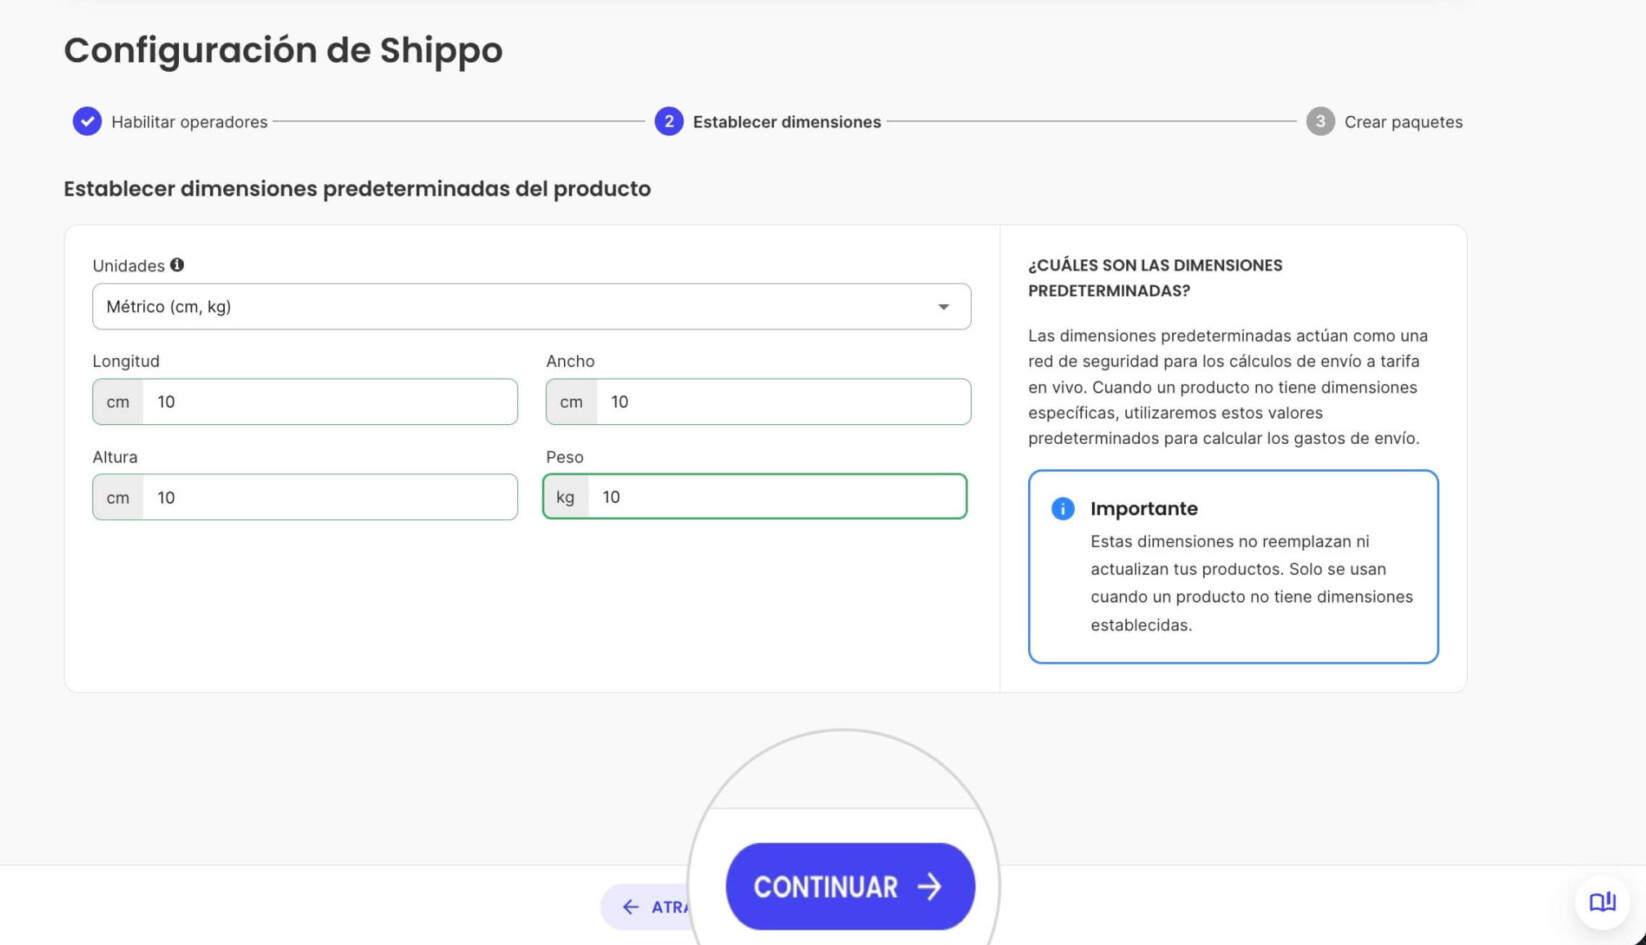Click the kg unit prefix in Peso
Image resolution: width=1646 pixels, height=945 pixels.
[566, 497]
